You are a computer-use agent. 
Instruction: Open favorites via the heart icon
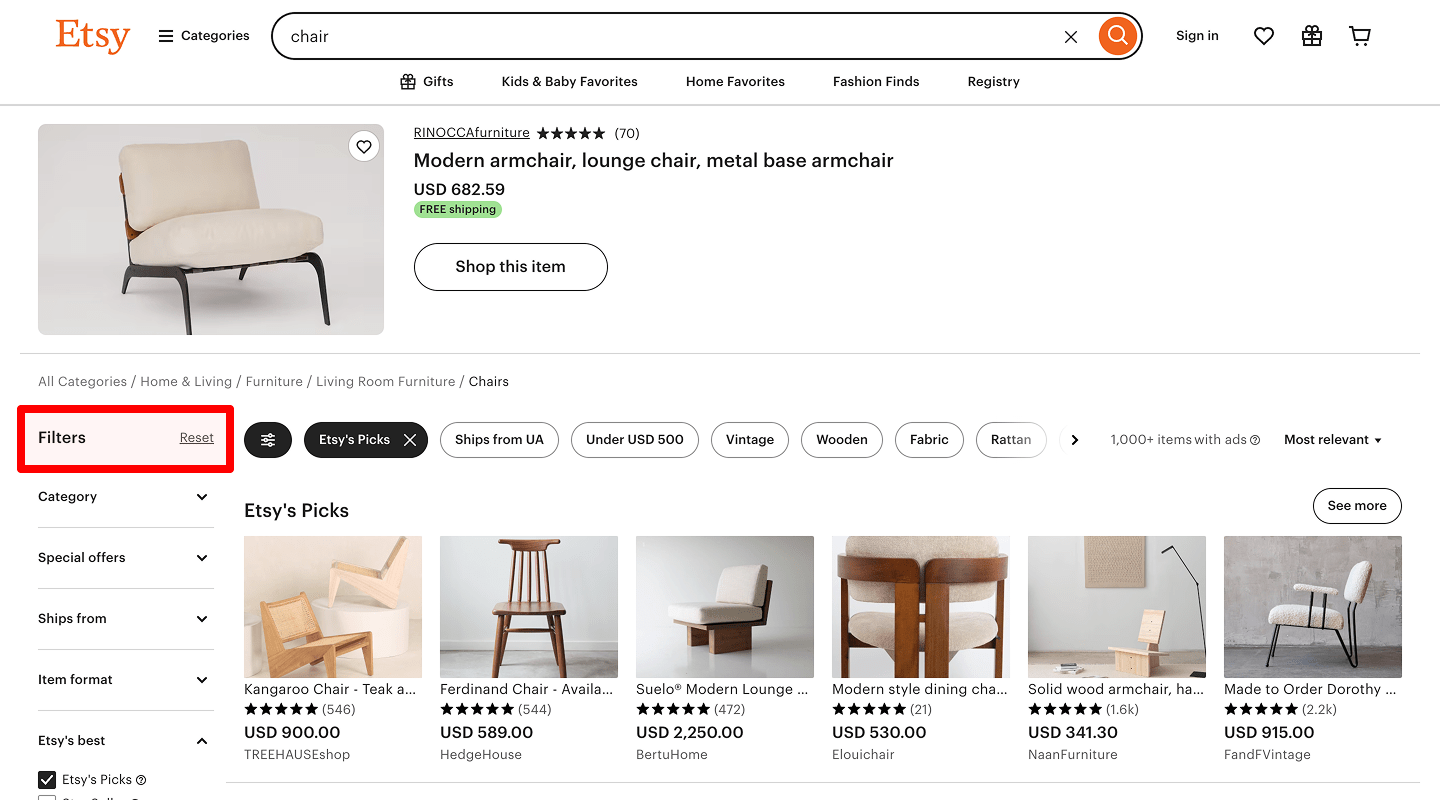[x=1263, y=35]
